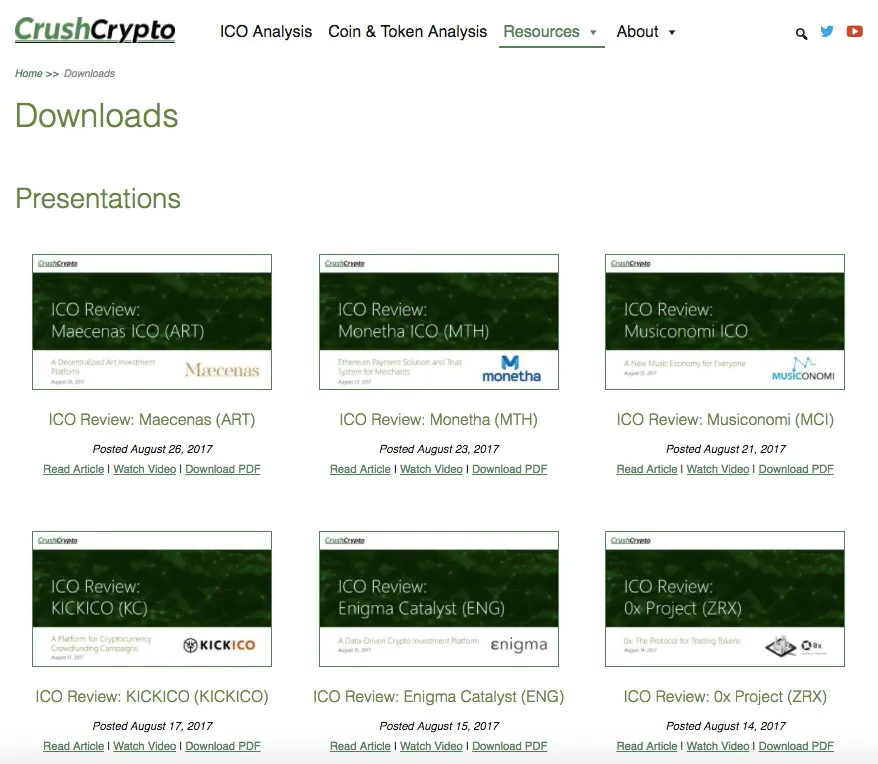
Task: Watch Video for Enigma Catalyst review
Action: (431, 746)
